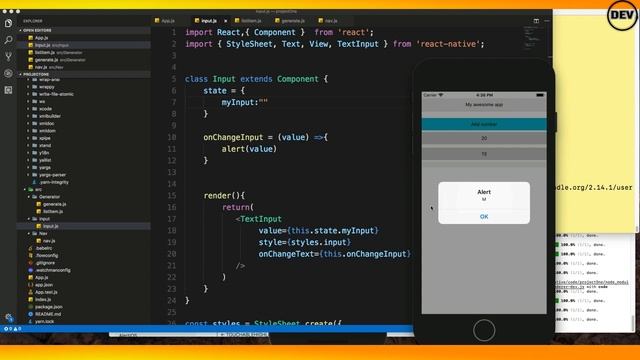The width and height of the screenshot is (640, 360).
Task: Open nav.js in the Nav folder
Action: point(84,241)
